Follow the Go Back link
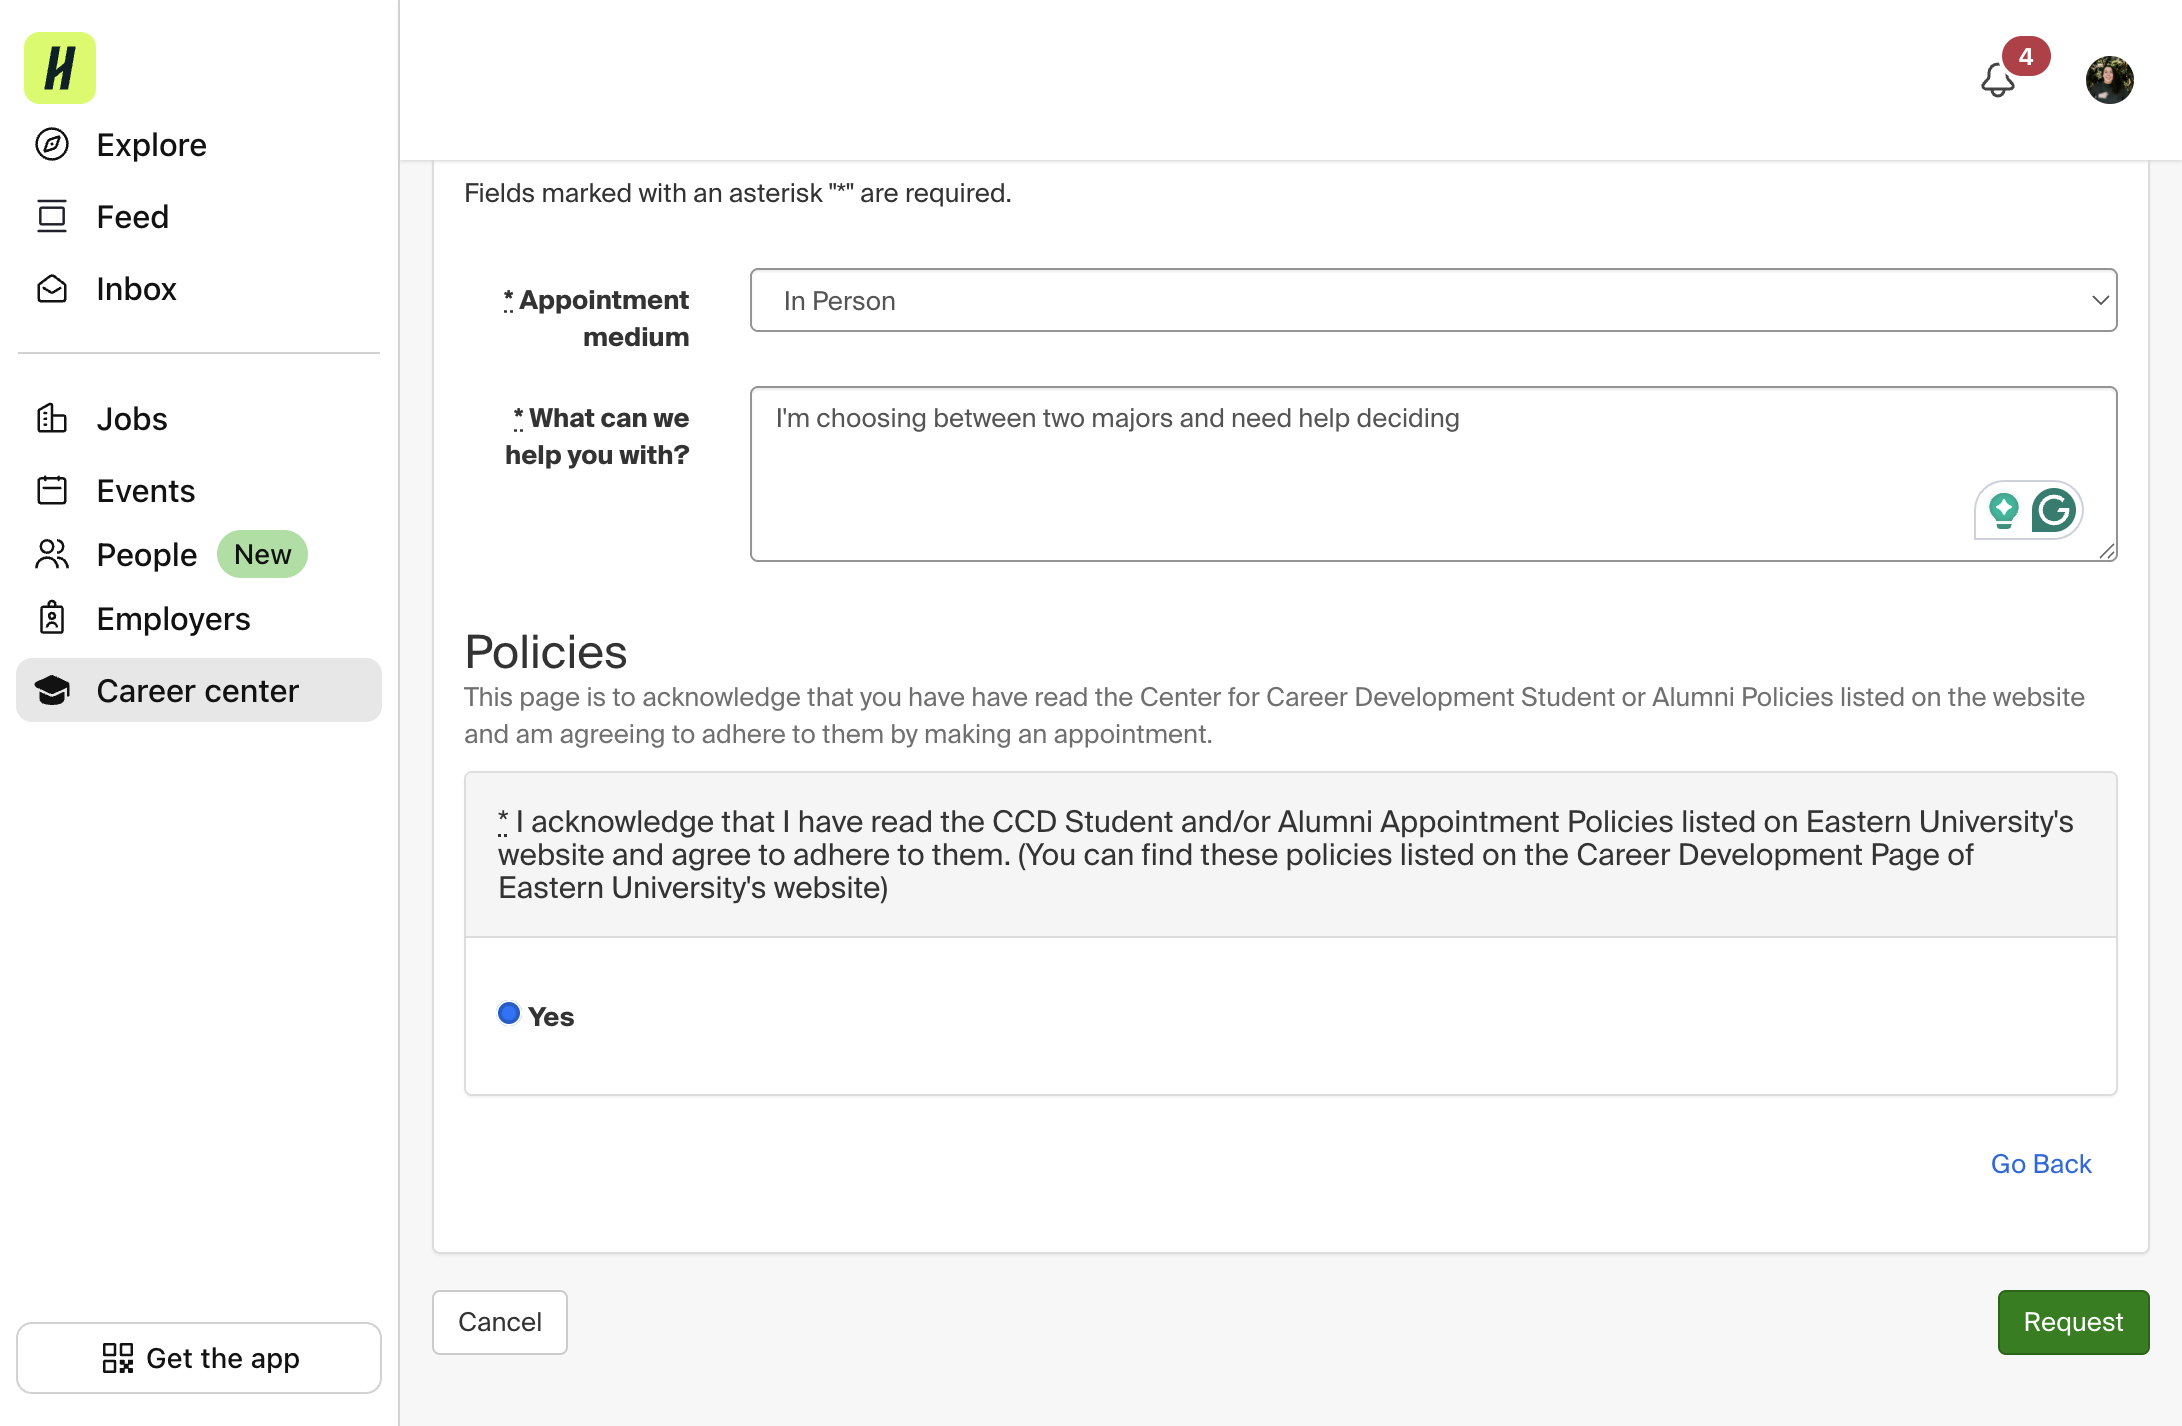The image size is (2182, 1426). click(x=2041, y=1164)
